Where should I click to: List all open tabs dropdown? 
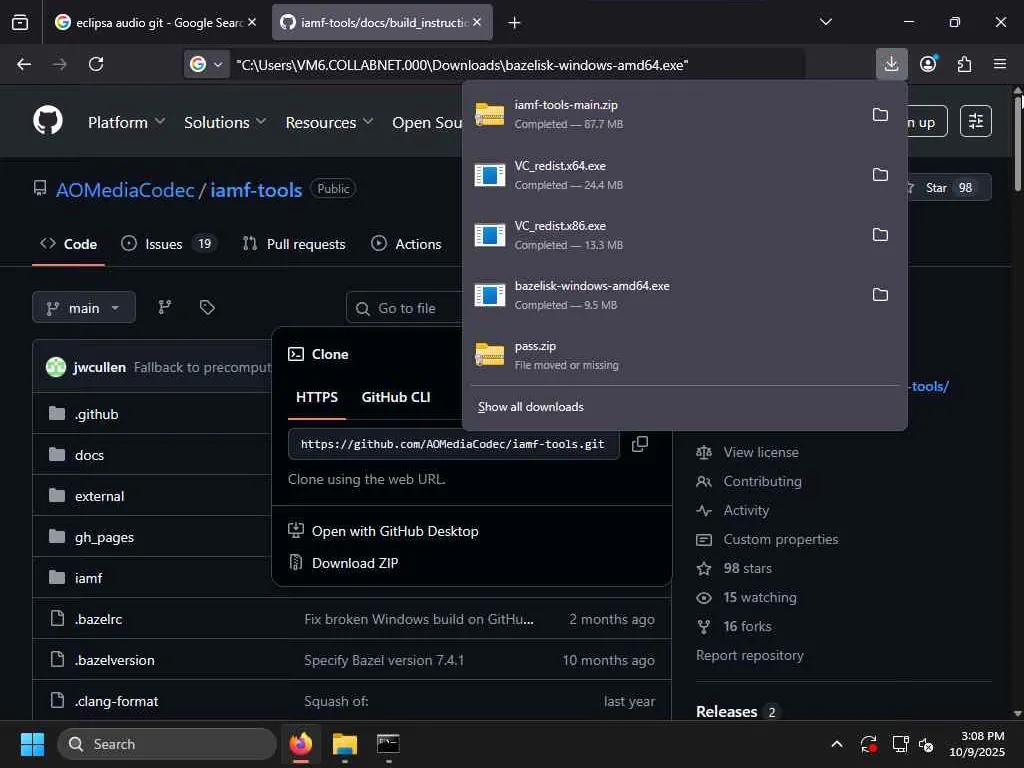826,22
